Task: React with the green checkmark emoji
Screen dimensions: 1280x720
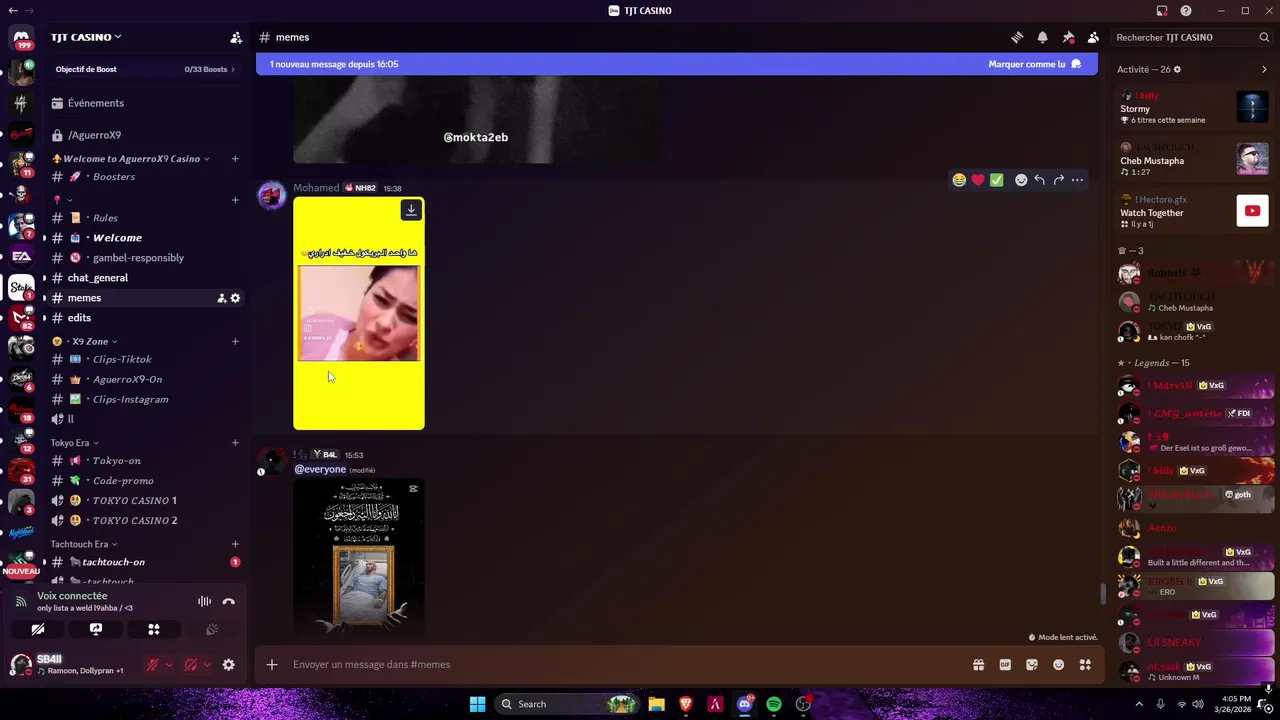Action: (997, 180)
